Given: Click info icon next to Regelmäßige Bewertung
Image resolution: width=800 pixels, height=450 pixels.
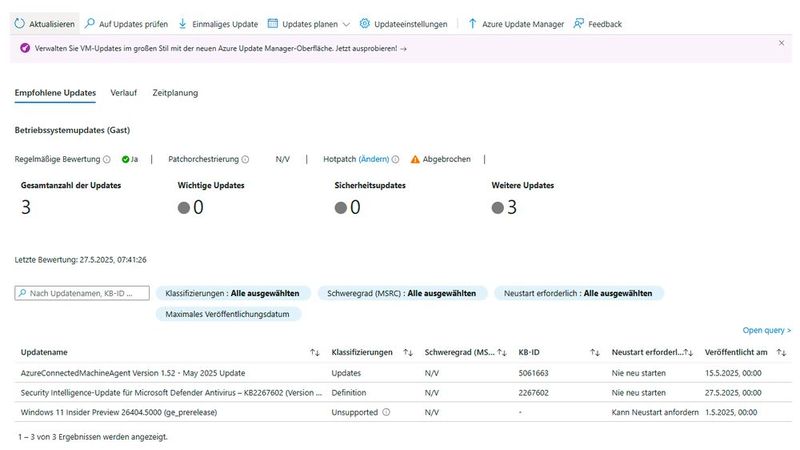Looking at the screenshot, I should click(x=107, y=159).
